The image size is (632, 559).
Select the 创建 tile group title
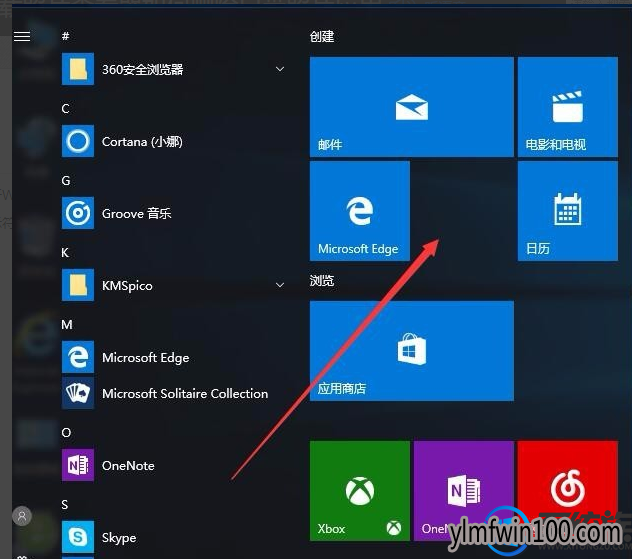tap(322, 37)
